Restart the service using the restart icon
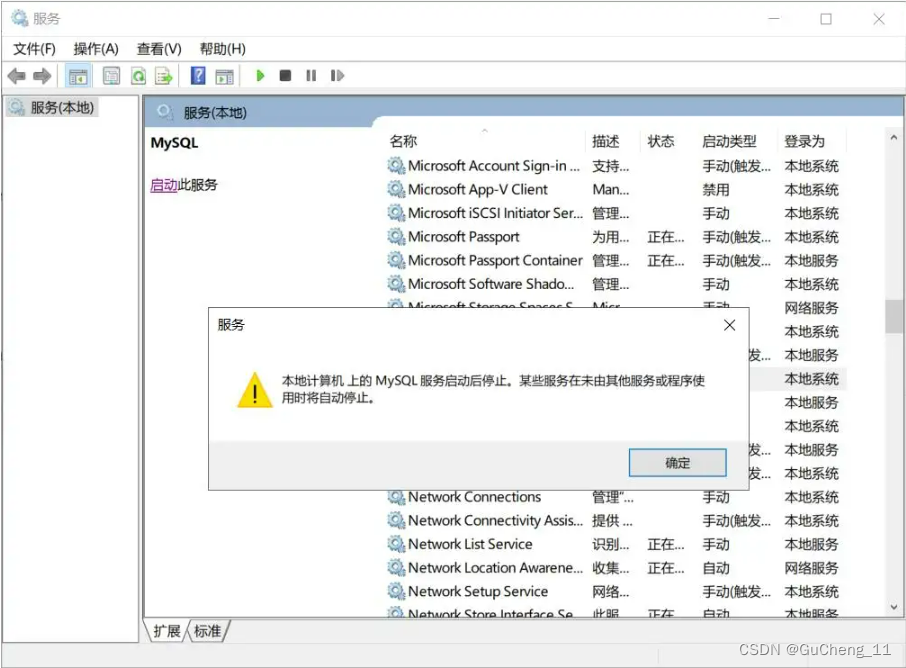 point(337,76)
